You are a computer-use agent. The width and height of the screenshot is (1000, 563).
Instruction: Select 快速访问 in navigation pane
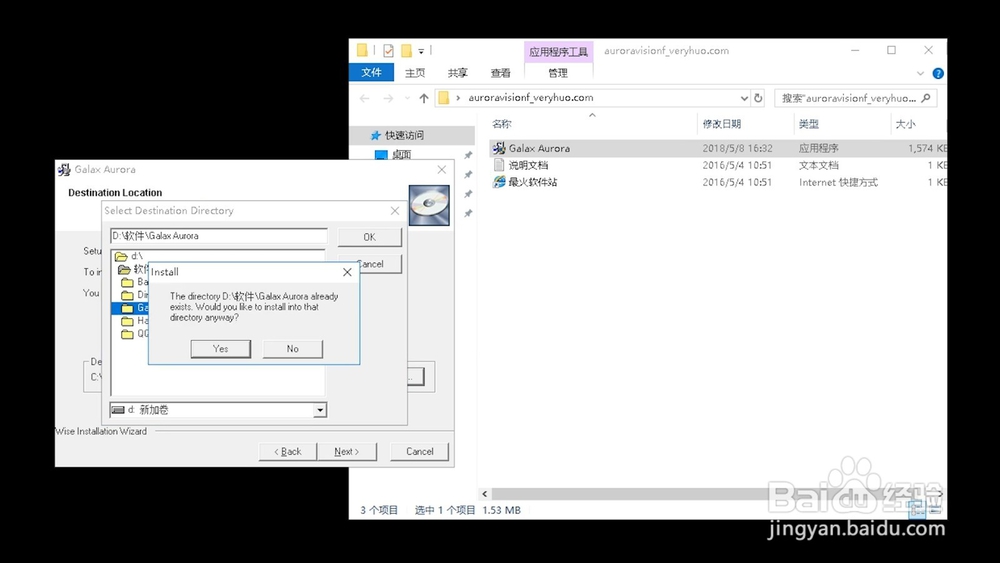404,135
